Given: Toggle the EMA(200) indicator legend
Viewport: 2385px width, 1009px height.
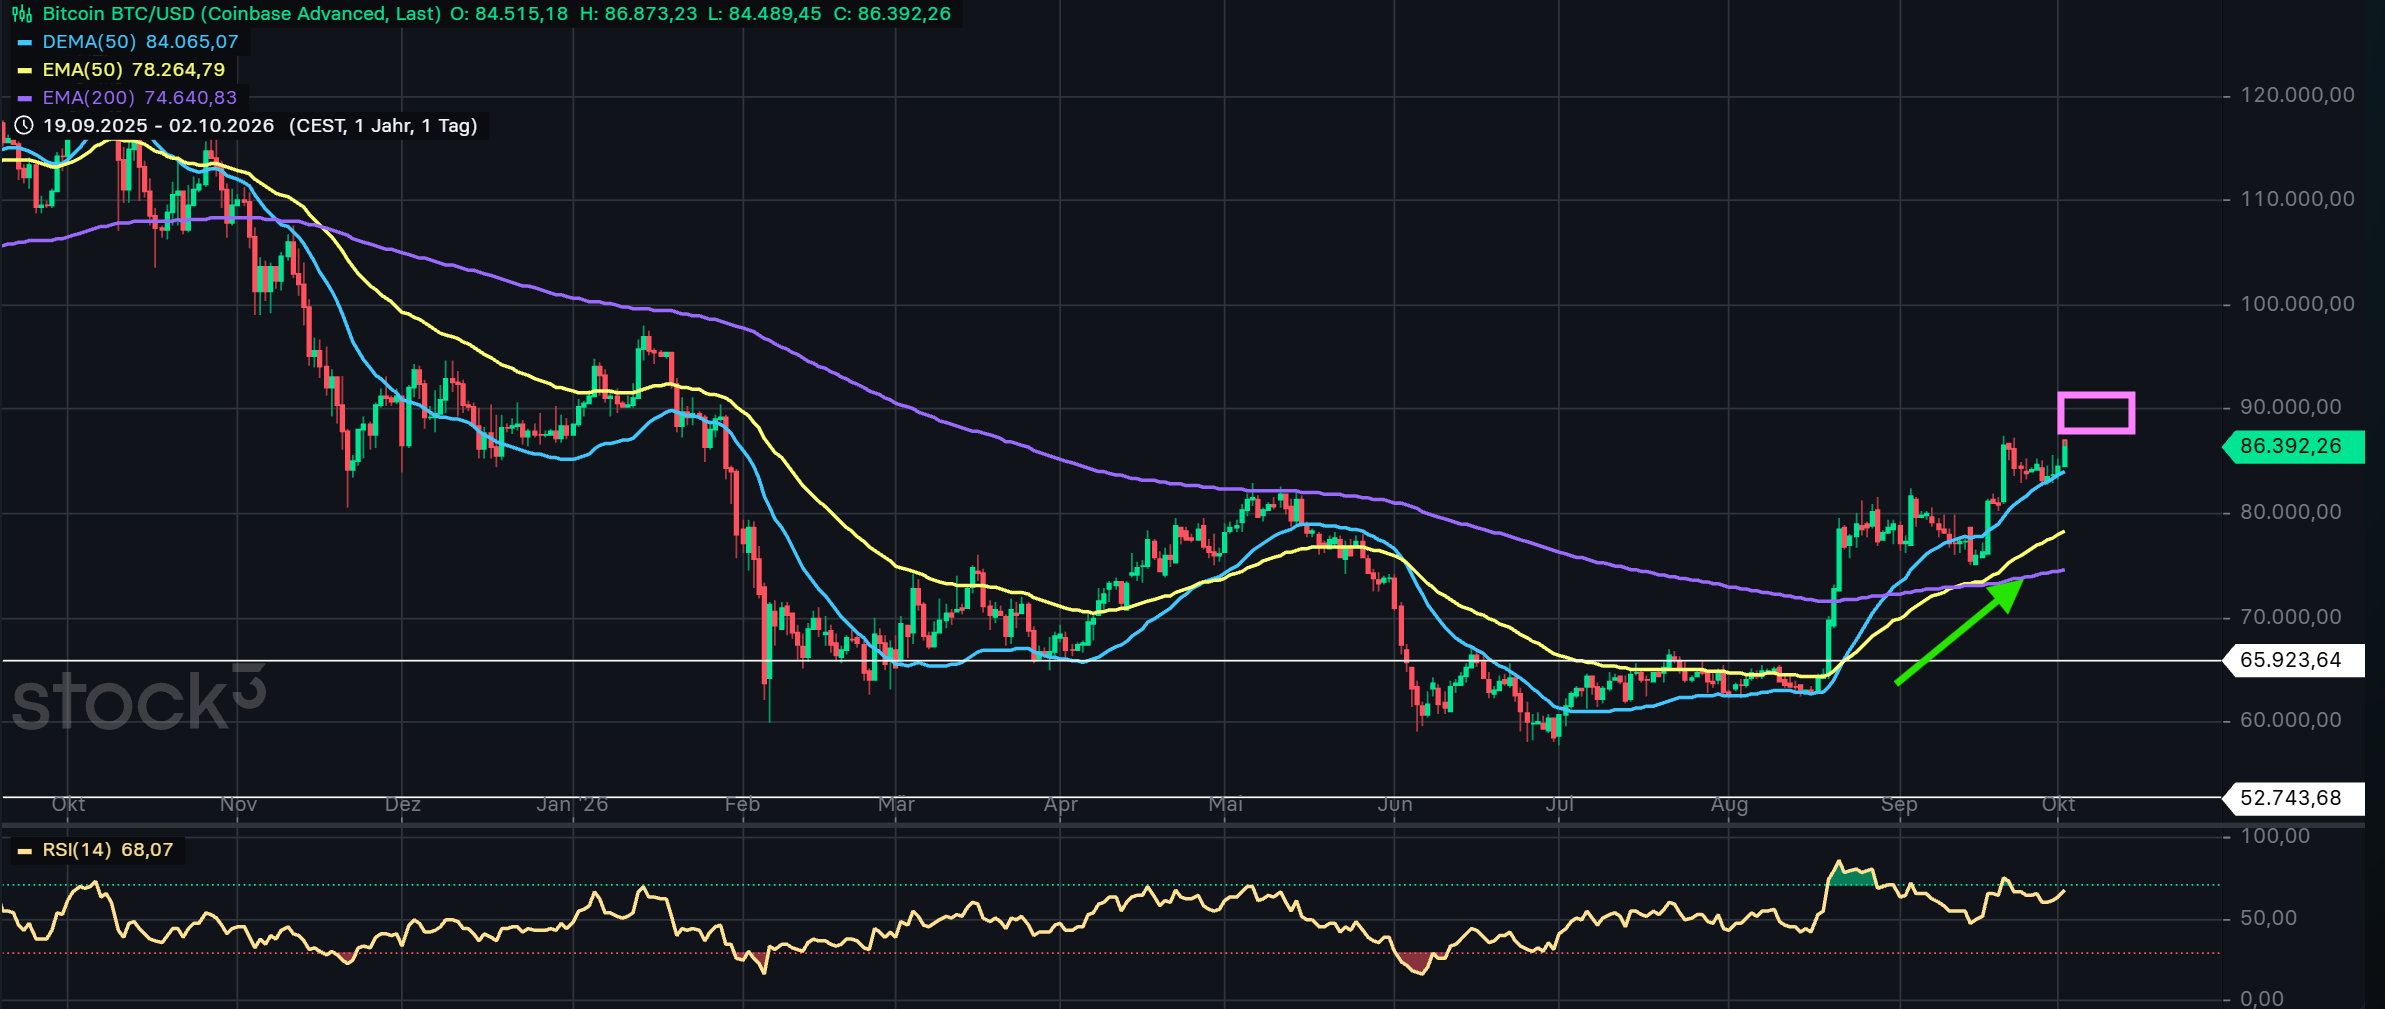Looking at the screenshot, I should (127, 98).
